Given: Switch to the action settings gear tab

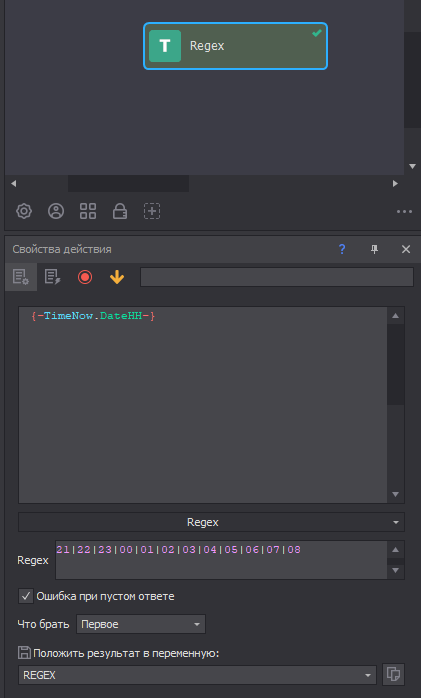Looking at the screenshot, I should [21, 277].
